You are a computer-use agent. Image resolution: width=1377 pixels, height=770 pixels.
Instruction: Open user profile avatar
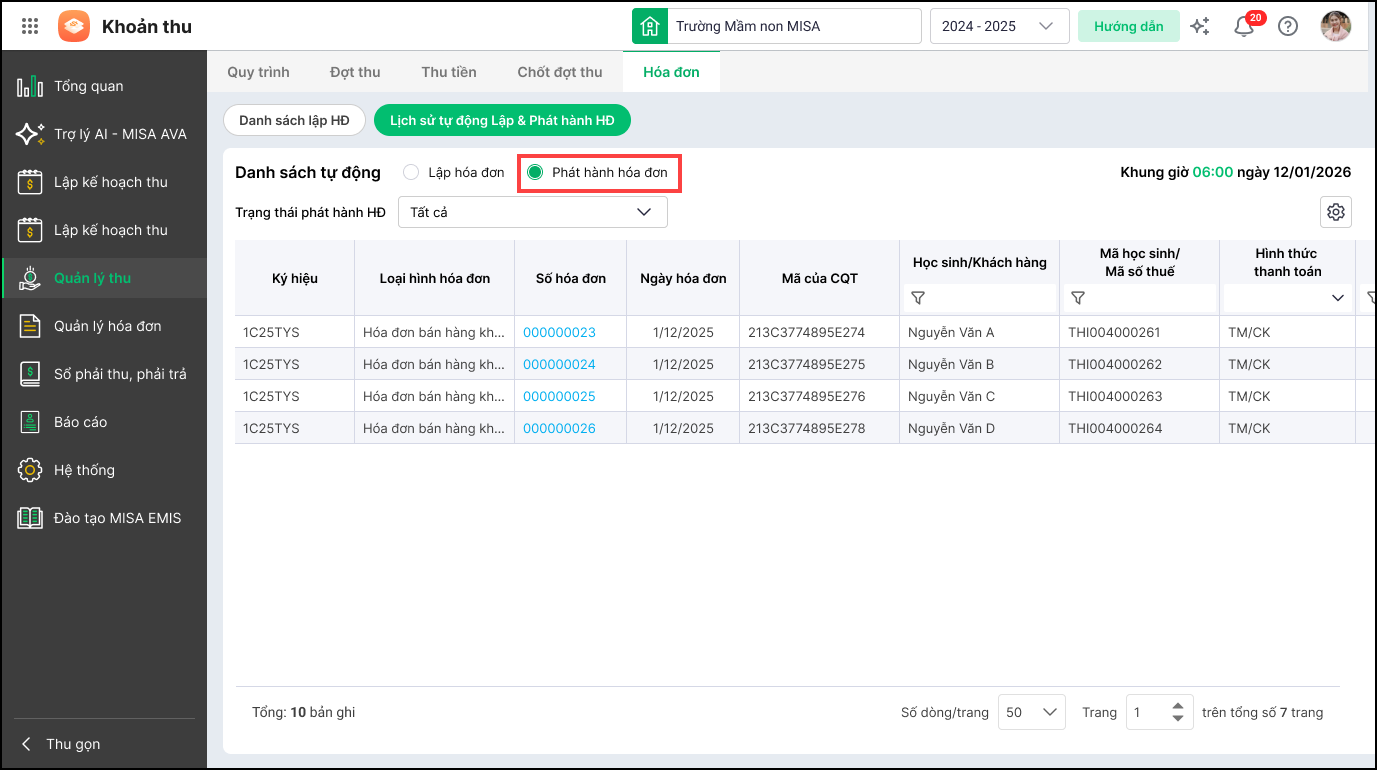click(x=1336, y=27)
